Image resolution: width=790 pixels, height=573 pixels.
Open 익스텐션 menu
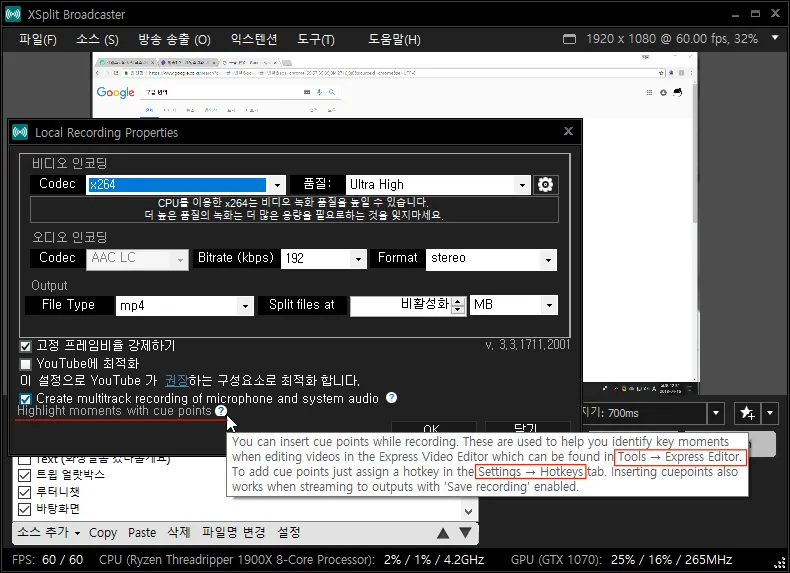[x=254, y=39]
